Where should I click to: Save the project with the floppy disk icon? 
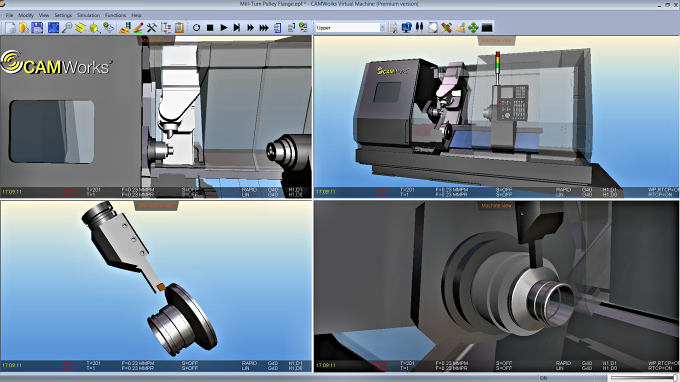(x=37, y=28)
